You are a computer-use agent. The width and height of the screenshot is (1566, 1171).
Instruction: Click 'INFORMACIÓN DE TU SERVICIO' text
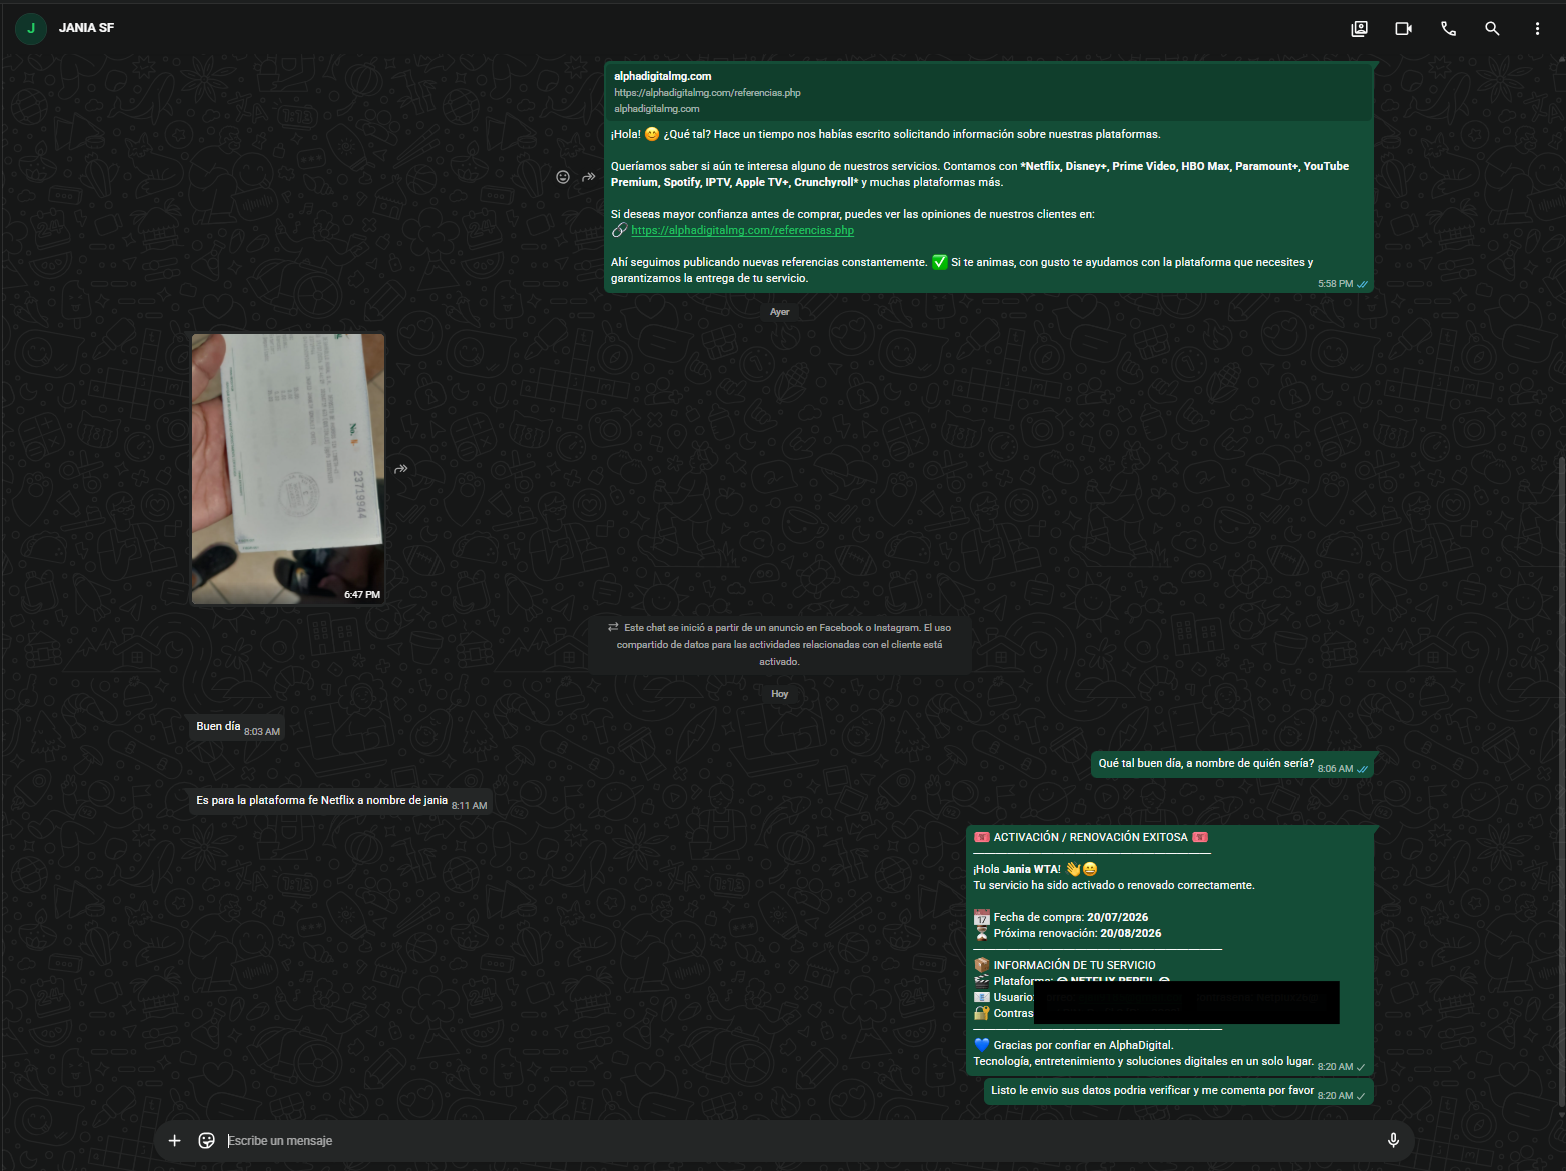(1074, 965)
